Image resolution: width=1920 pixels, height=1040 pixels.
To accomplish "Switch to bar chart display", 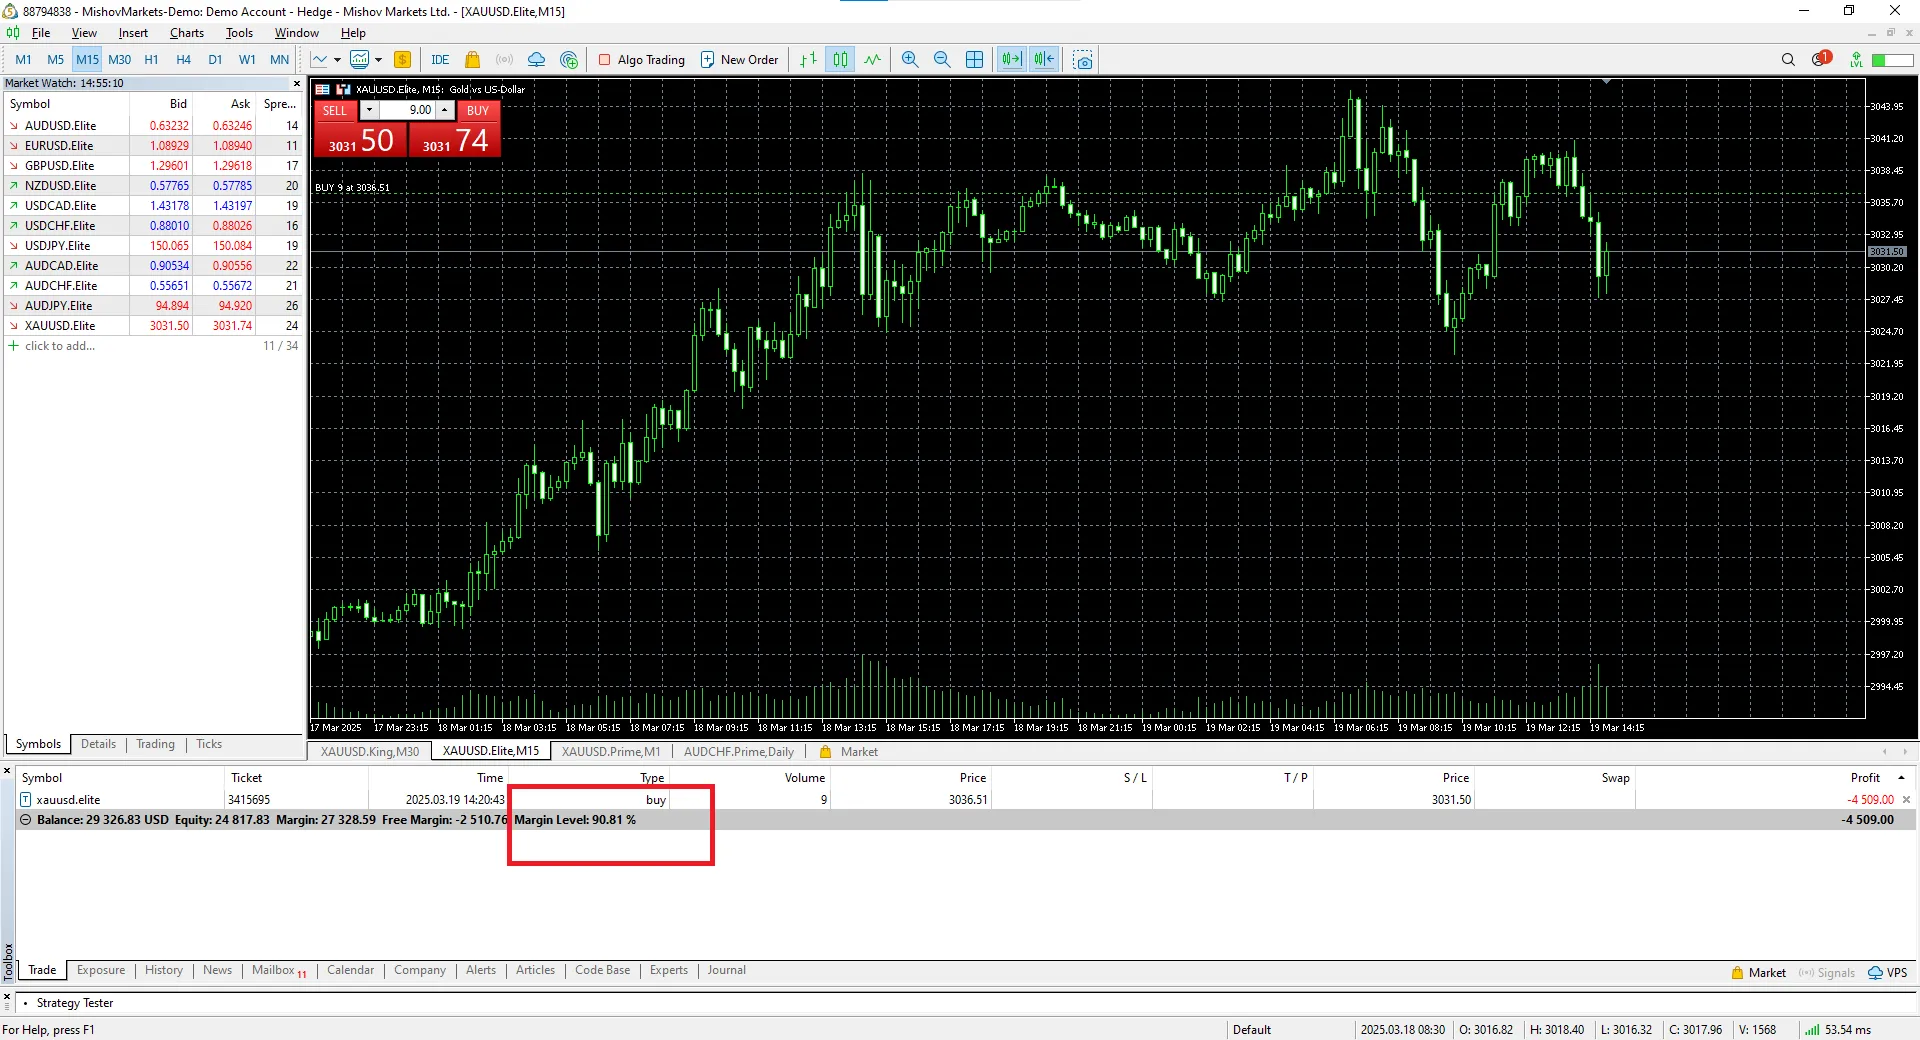I will pos(808,60).
